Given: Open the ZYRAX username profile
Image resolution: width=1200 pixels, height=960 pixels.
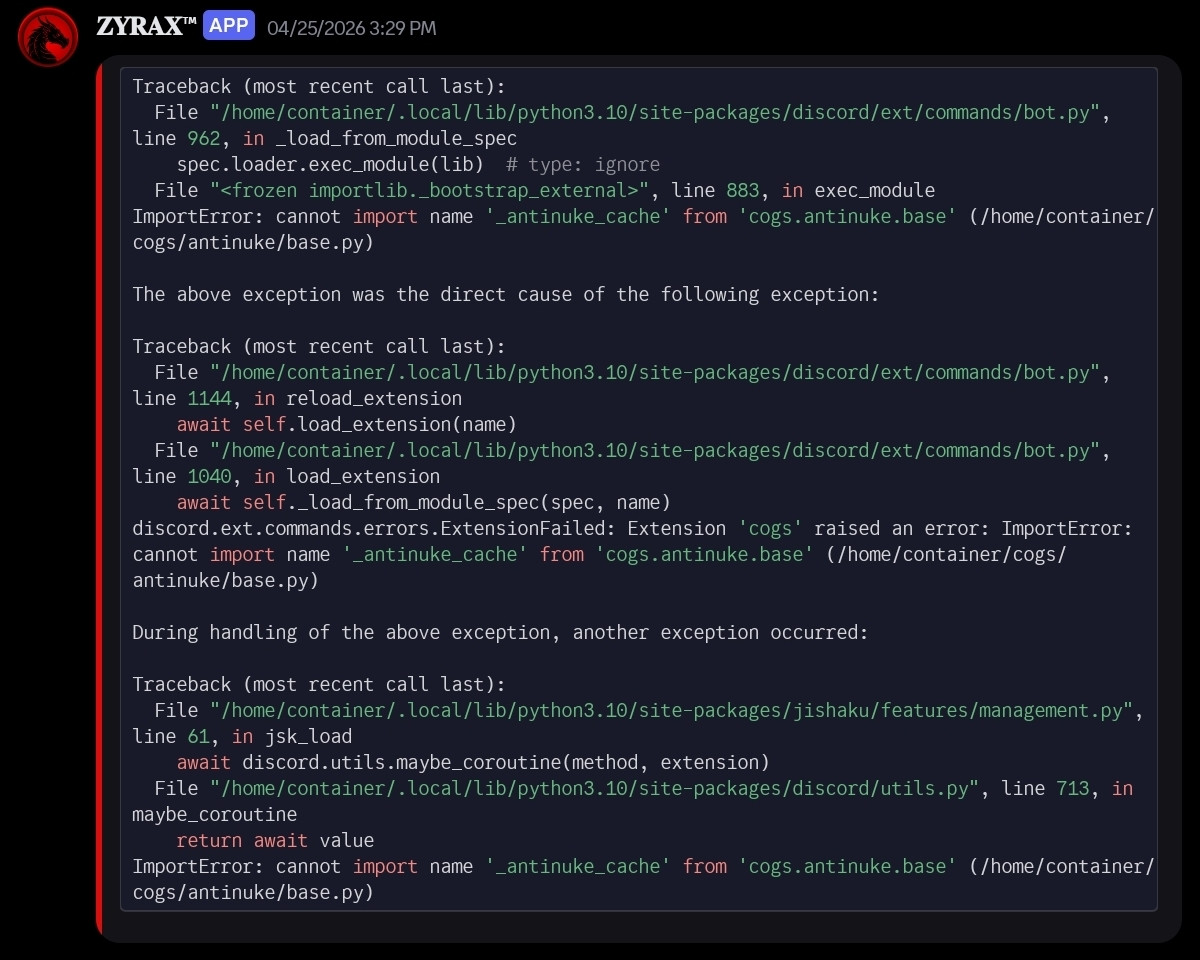Looking at the screenshot, I should 146,26.
